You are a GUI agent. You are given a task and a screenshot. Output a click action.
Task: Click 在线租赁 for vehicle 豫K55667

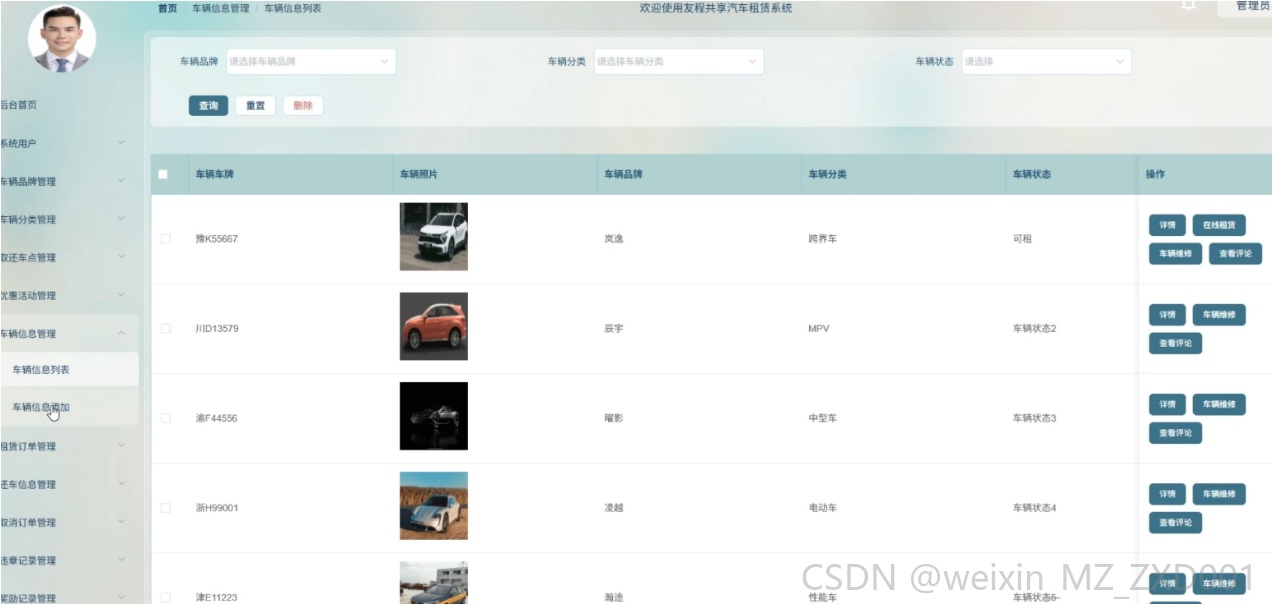1219,225
